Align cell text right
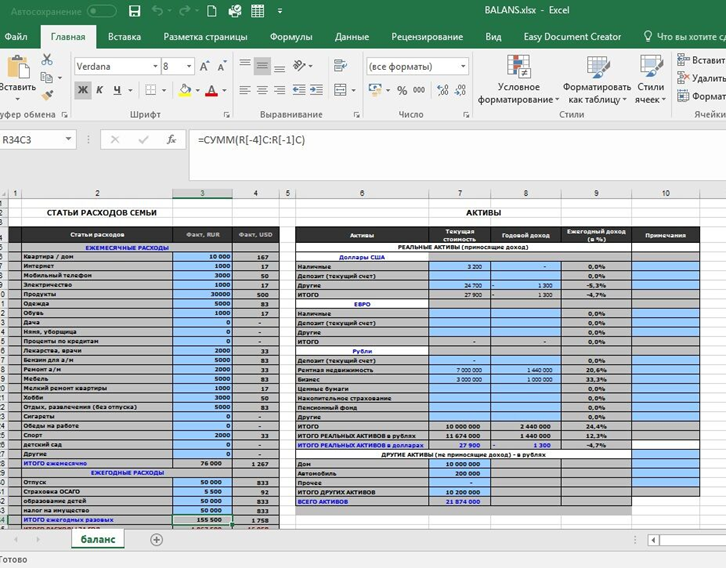This screenshot has width=726, height=568. [x=280, y=90]
